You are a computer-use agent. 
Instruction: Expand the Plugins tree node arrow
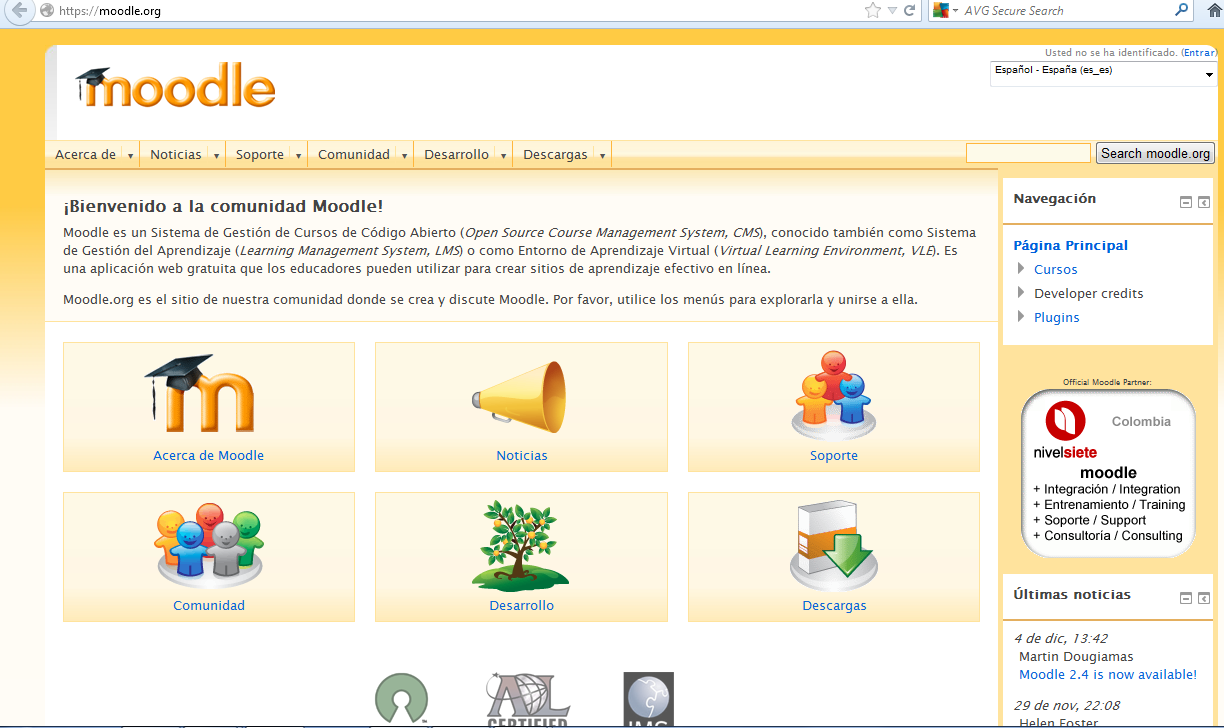pyautogui.click(x=1021, y=316)
